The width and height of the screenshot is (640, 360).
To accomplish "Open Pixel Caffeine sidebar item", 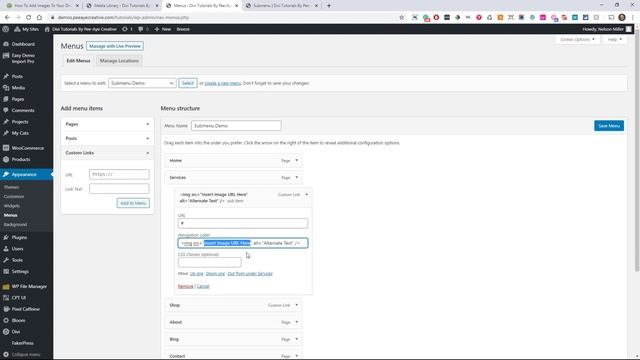I will click(x=25, y=309).
